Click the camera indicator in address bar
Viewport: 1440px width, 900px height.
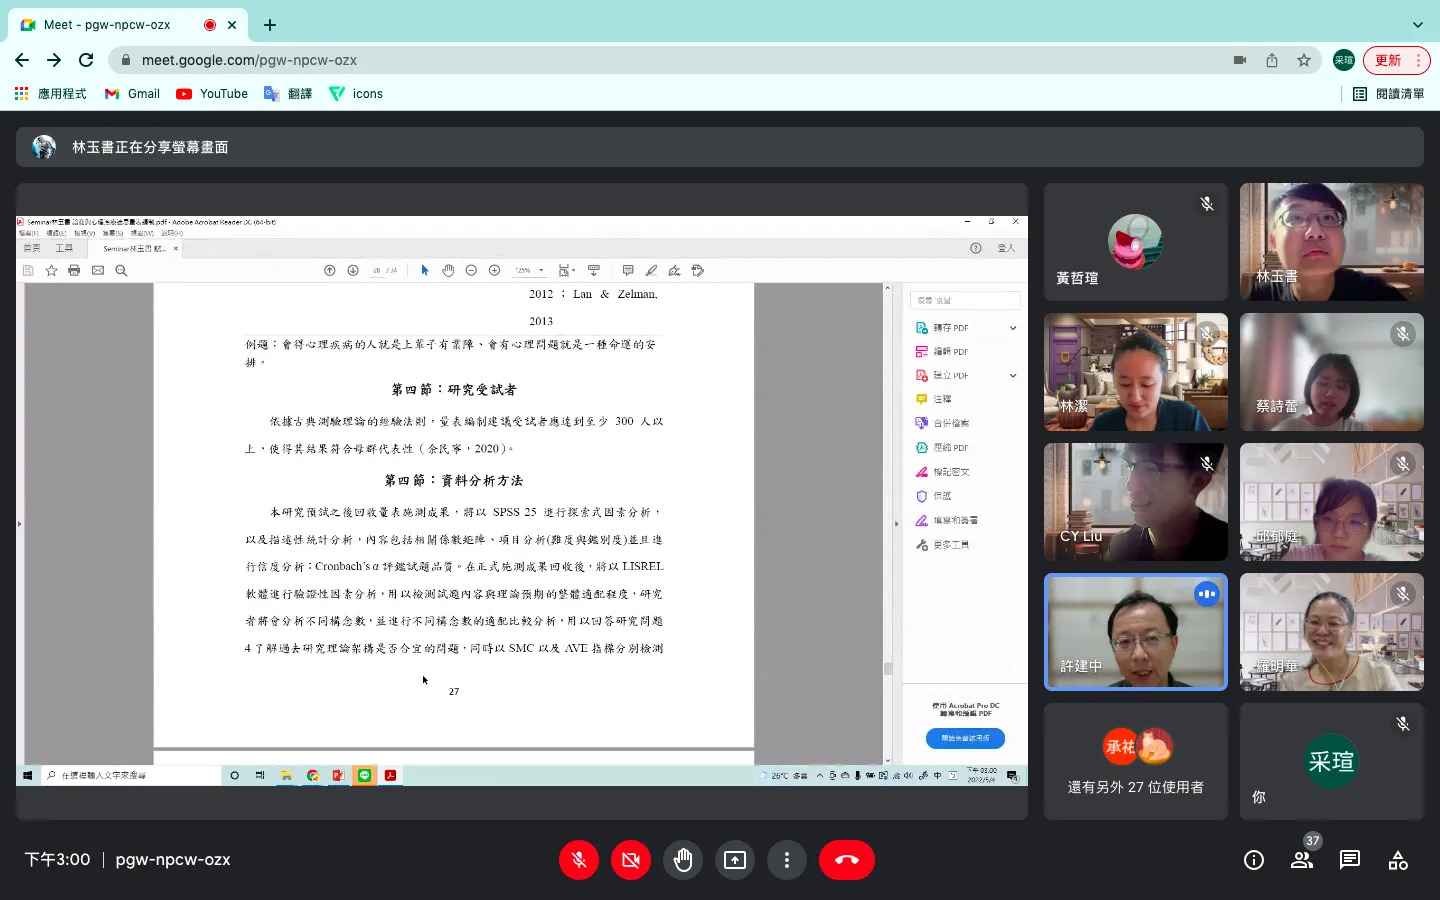click(1240, 60)
